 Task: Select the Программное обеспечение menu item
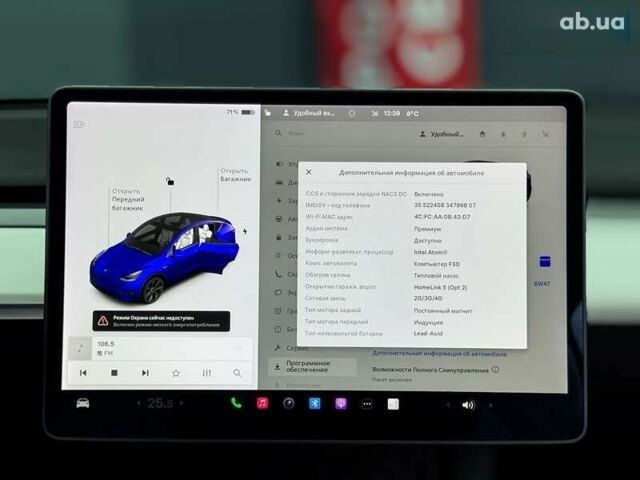coord(312,367)
